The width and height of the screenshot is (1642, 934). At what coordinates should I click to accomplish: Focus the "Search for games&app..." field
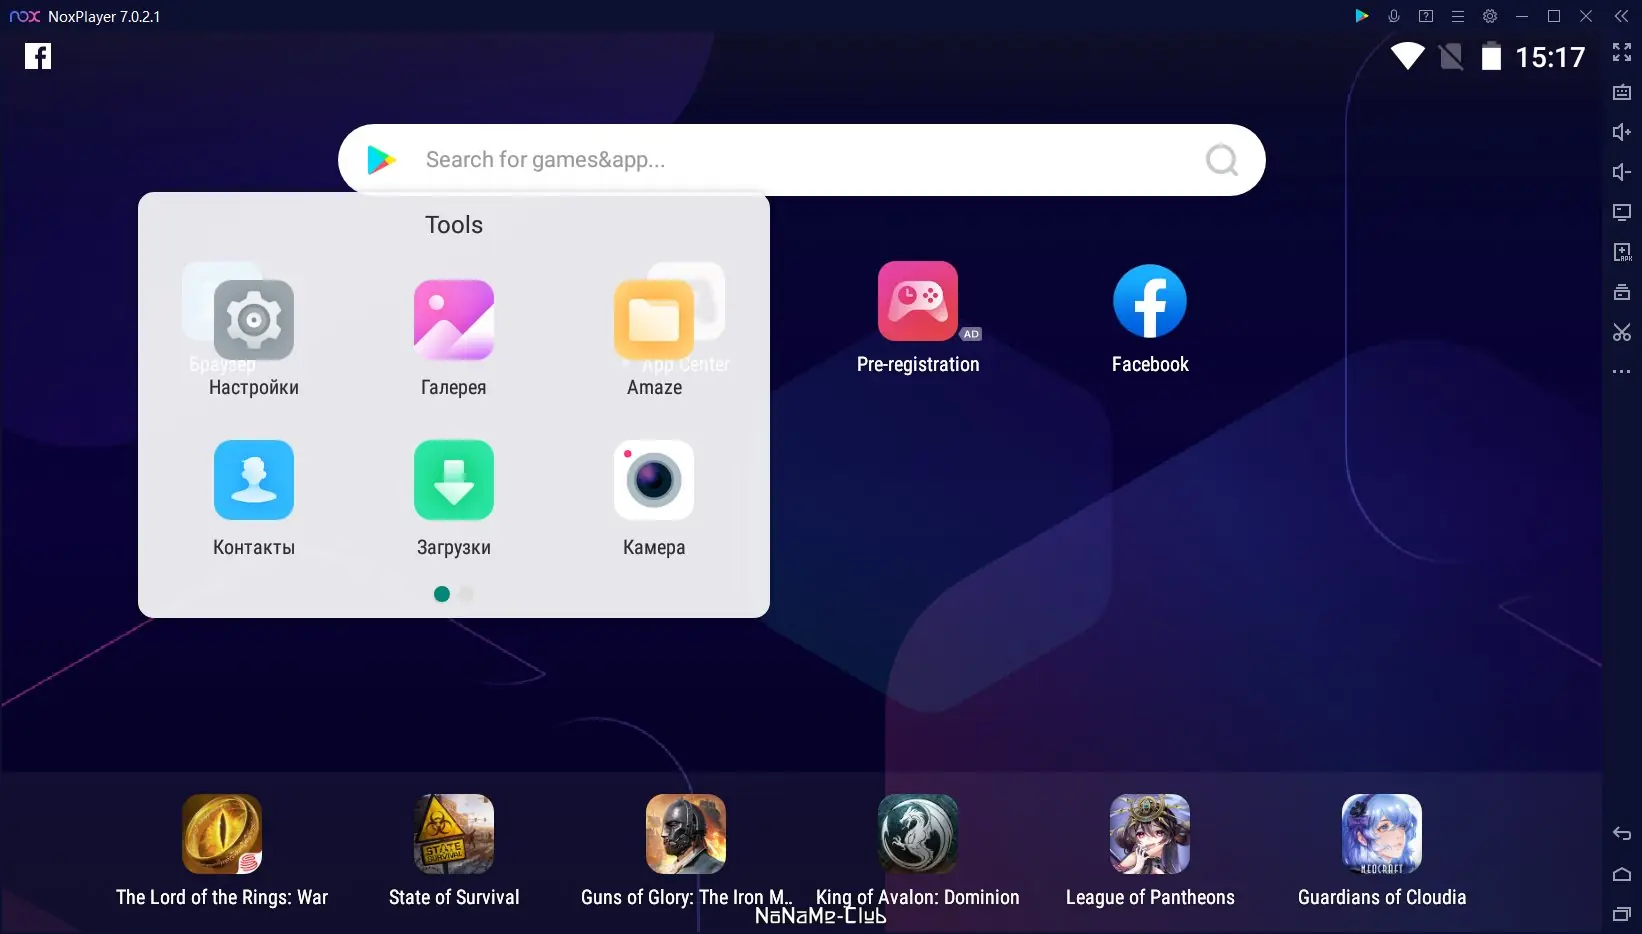(802, 160)
